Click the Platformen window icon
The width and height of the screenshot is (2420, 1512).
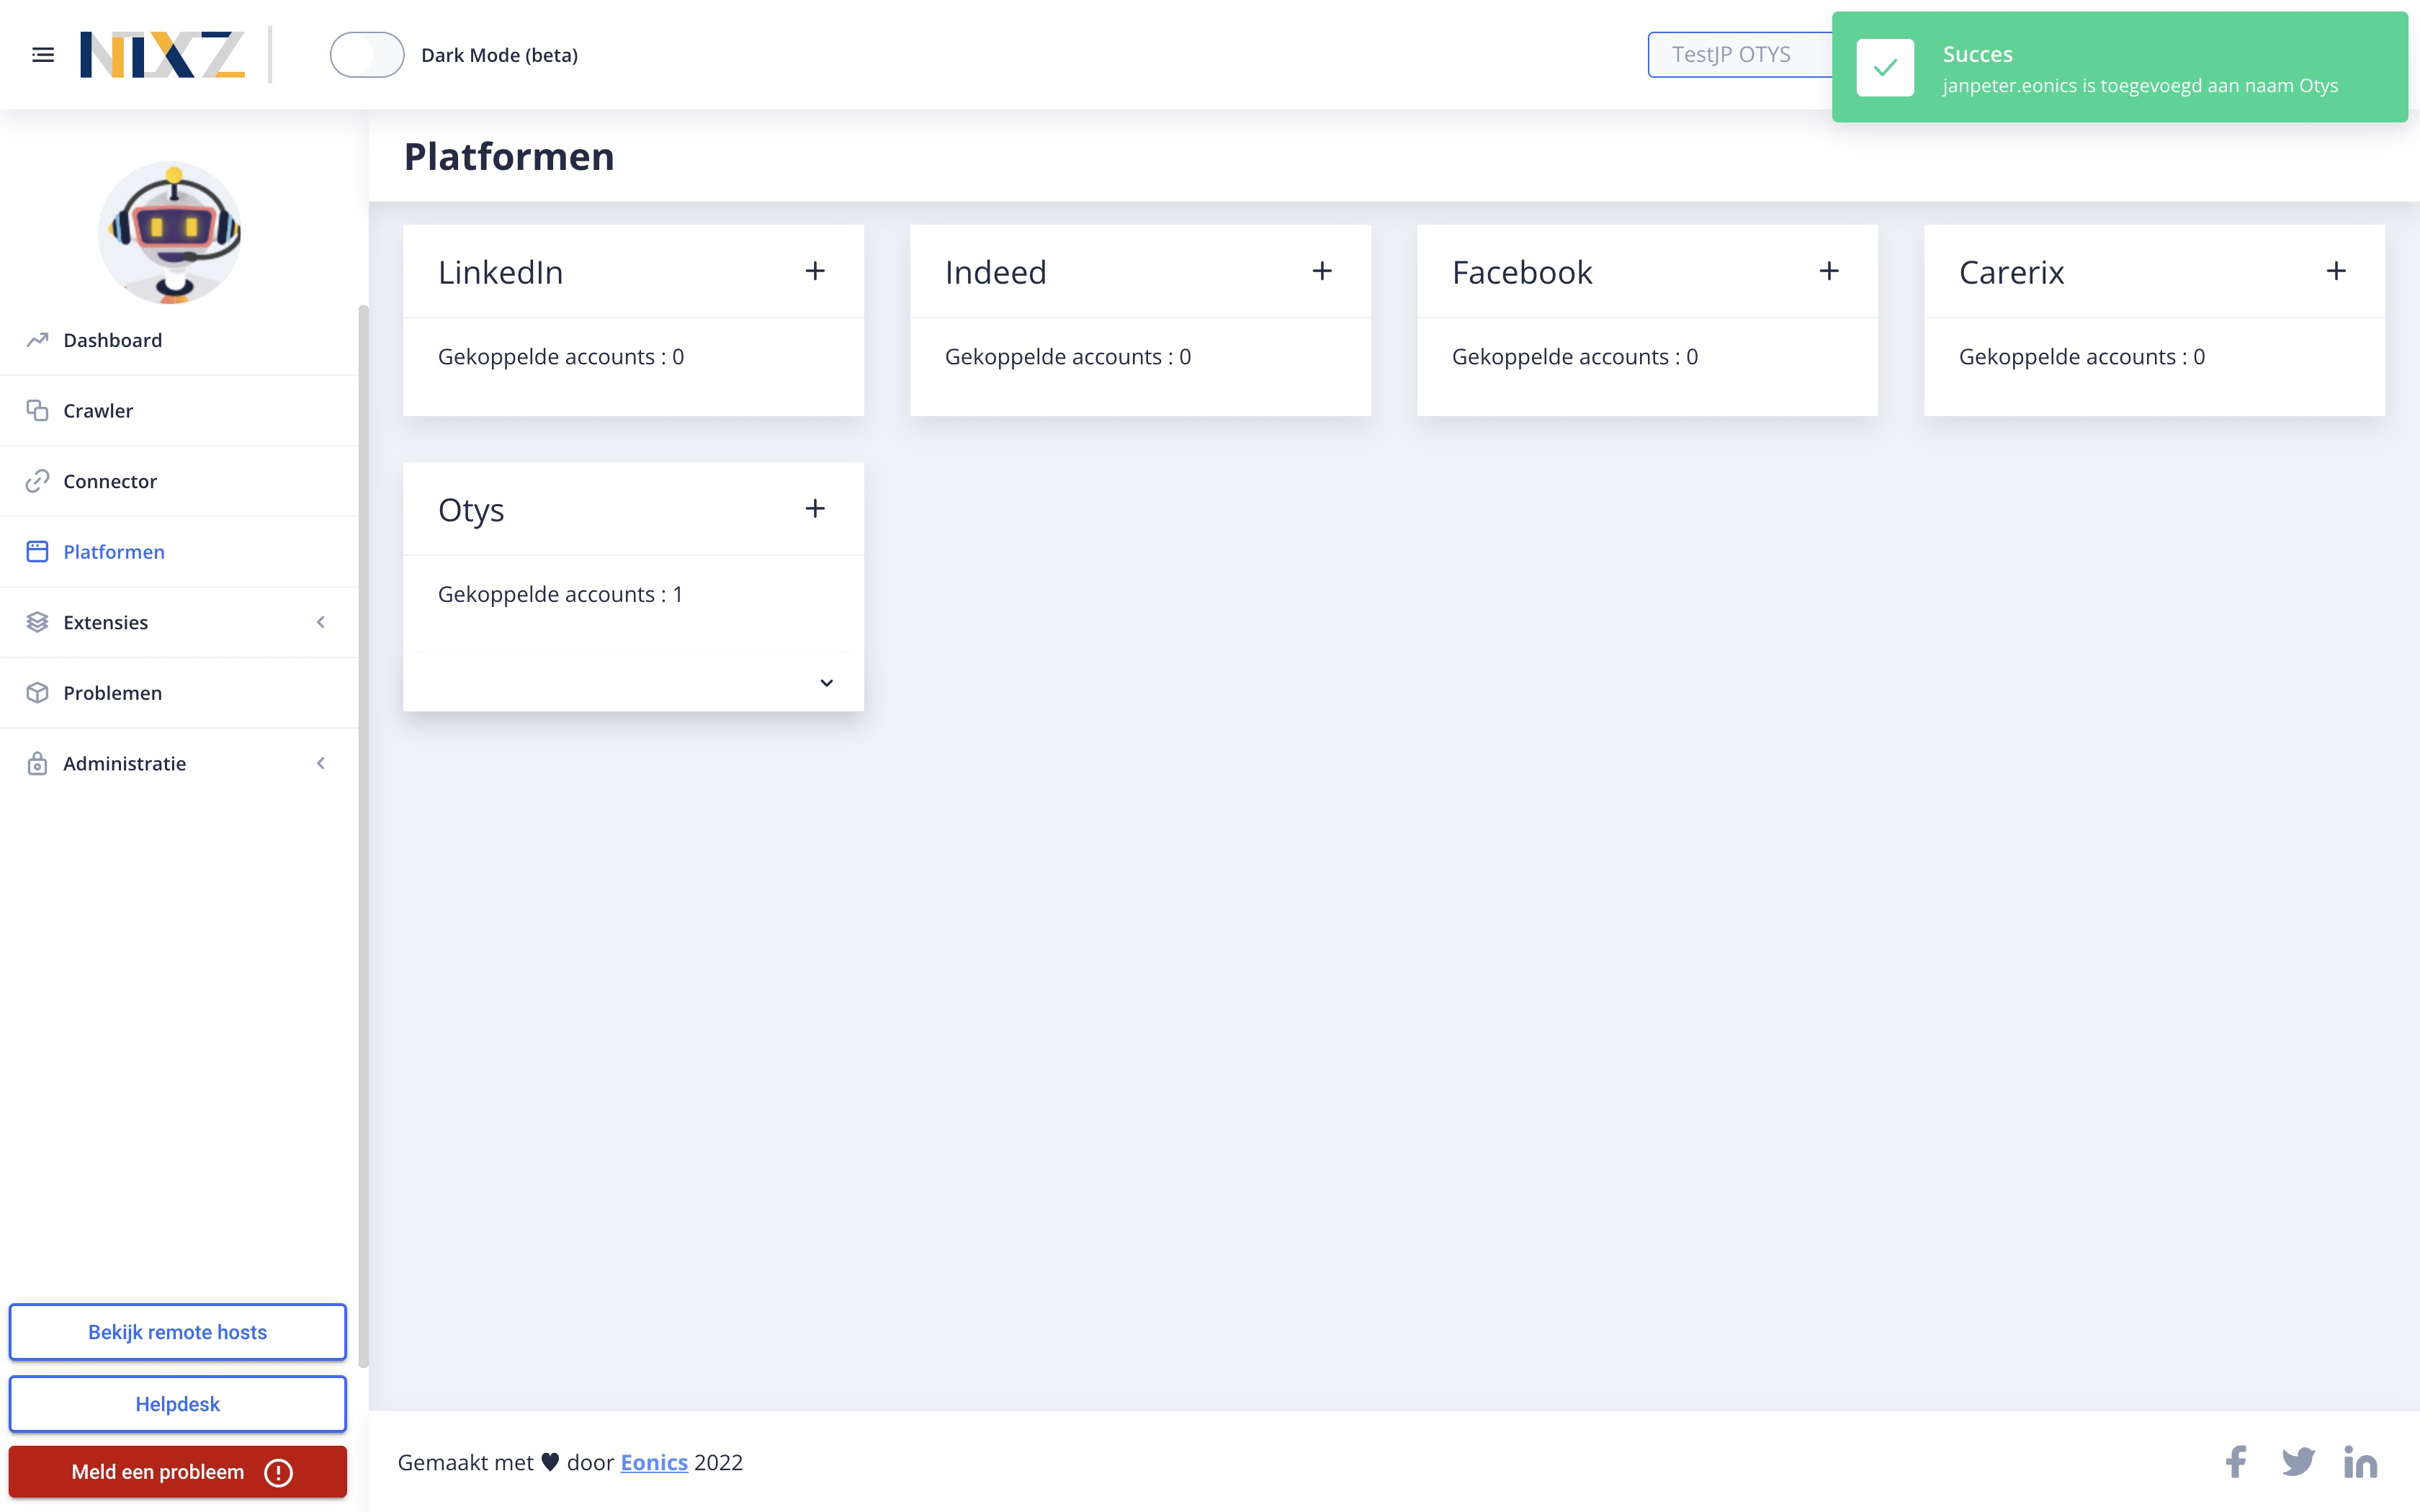pos(37,552)
